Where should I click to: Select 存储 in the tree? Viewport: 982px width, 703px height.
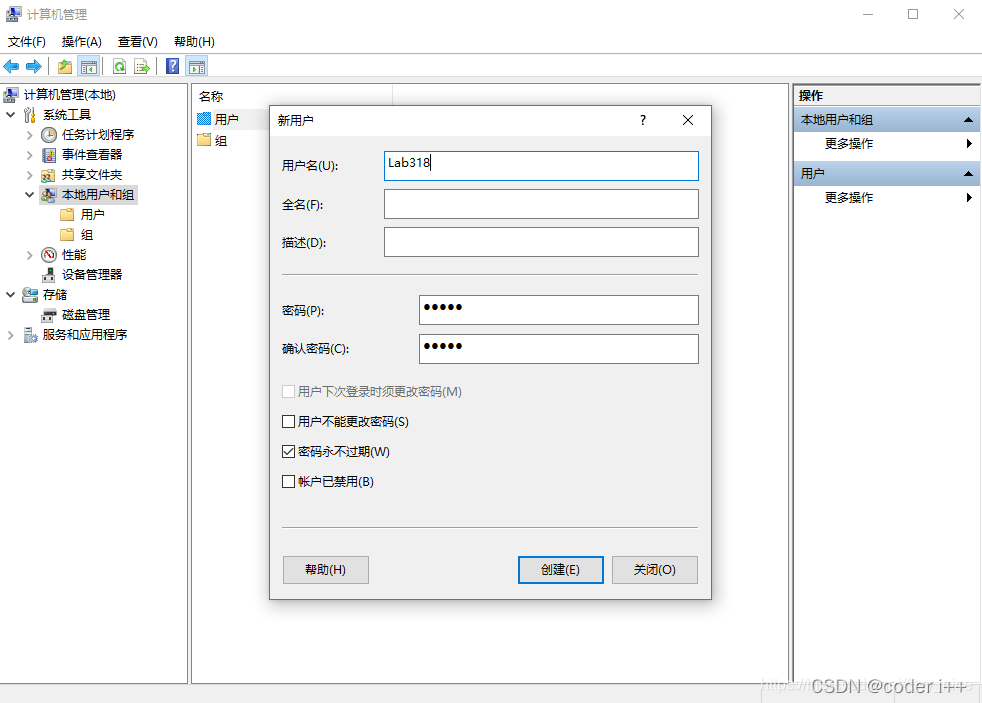(x=54, y=294)
